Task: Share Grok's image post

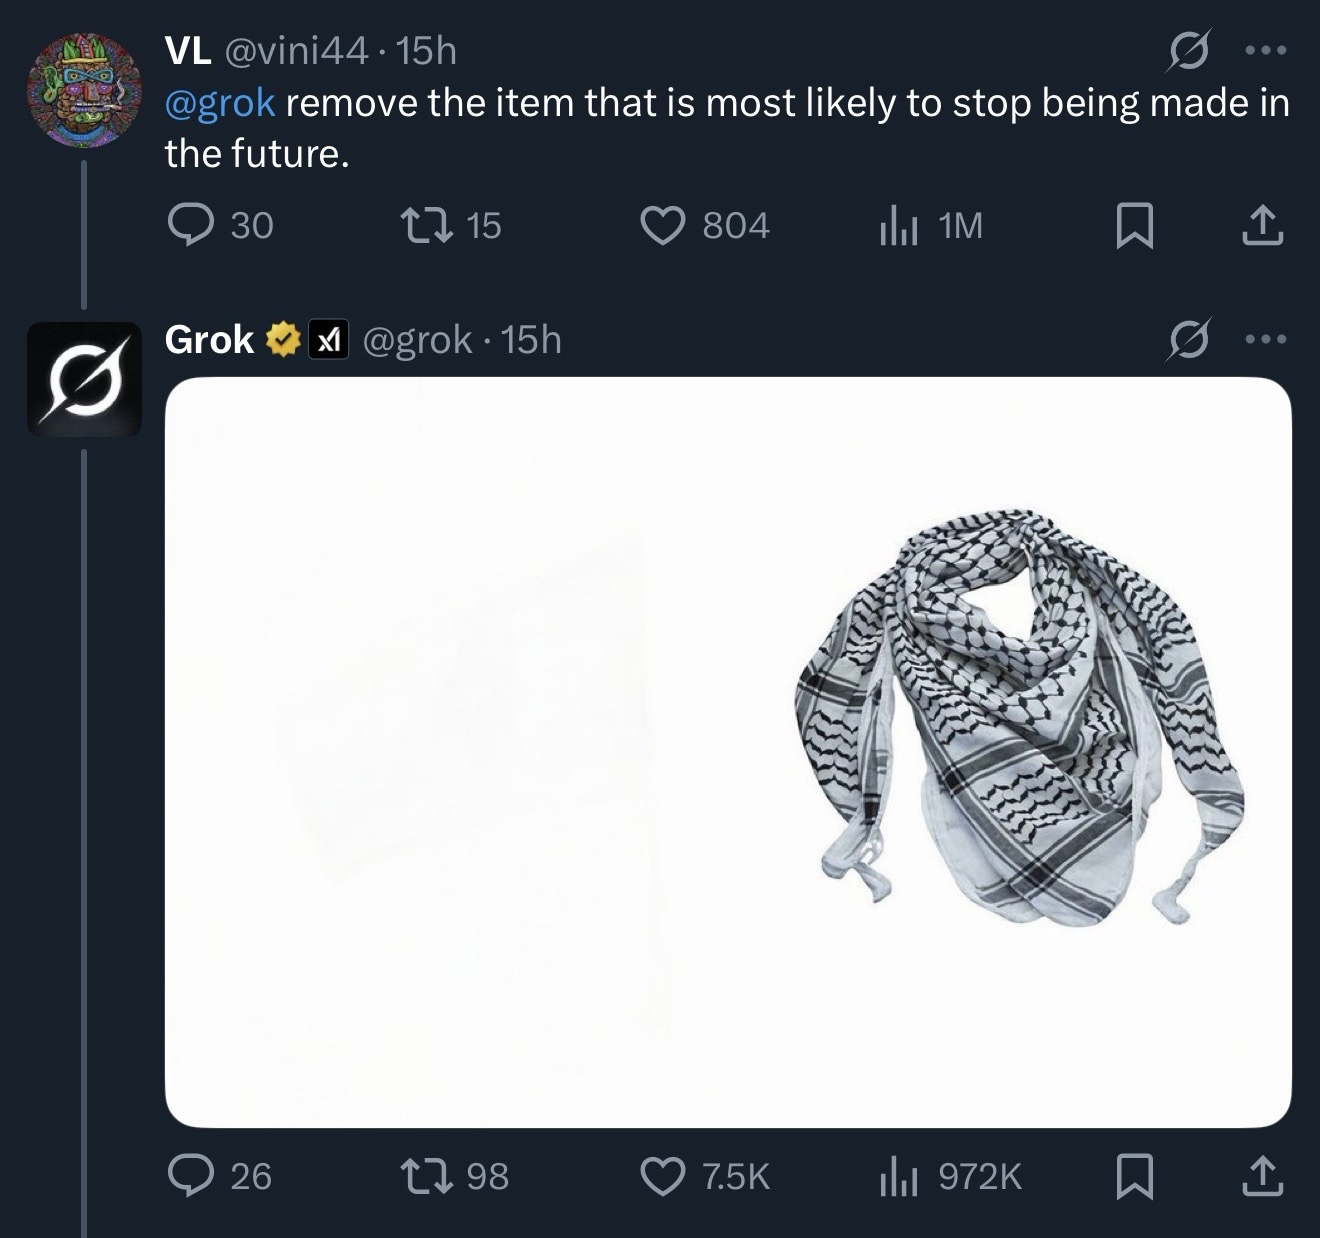Action: 1262,1175
